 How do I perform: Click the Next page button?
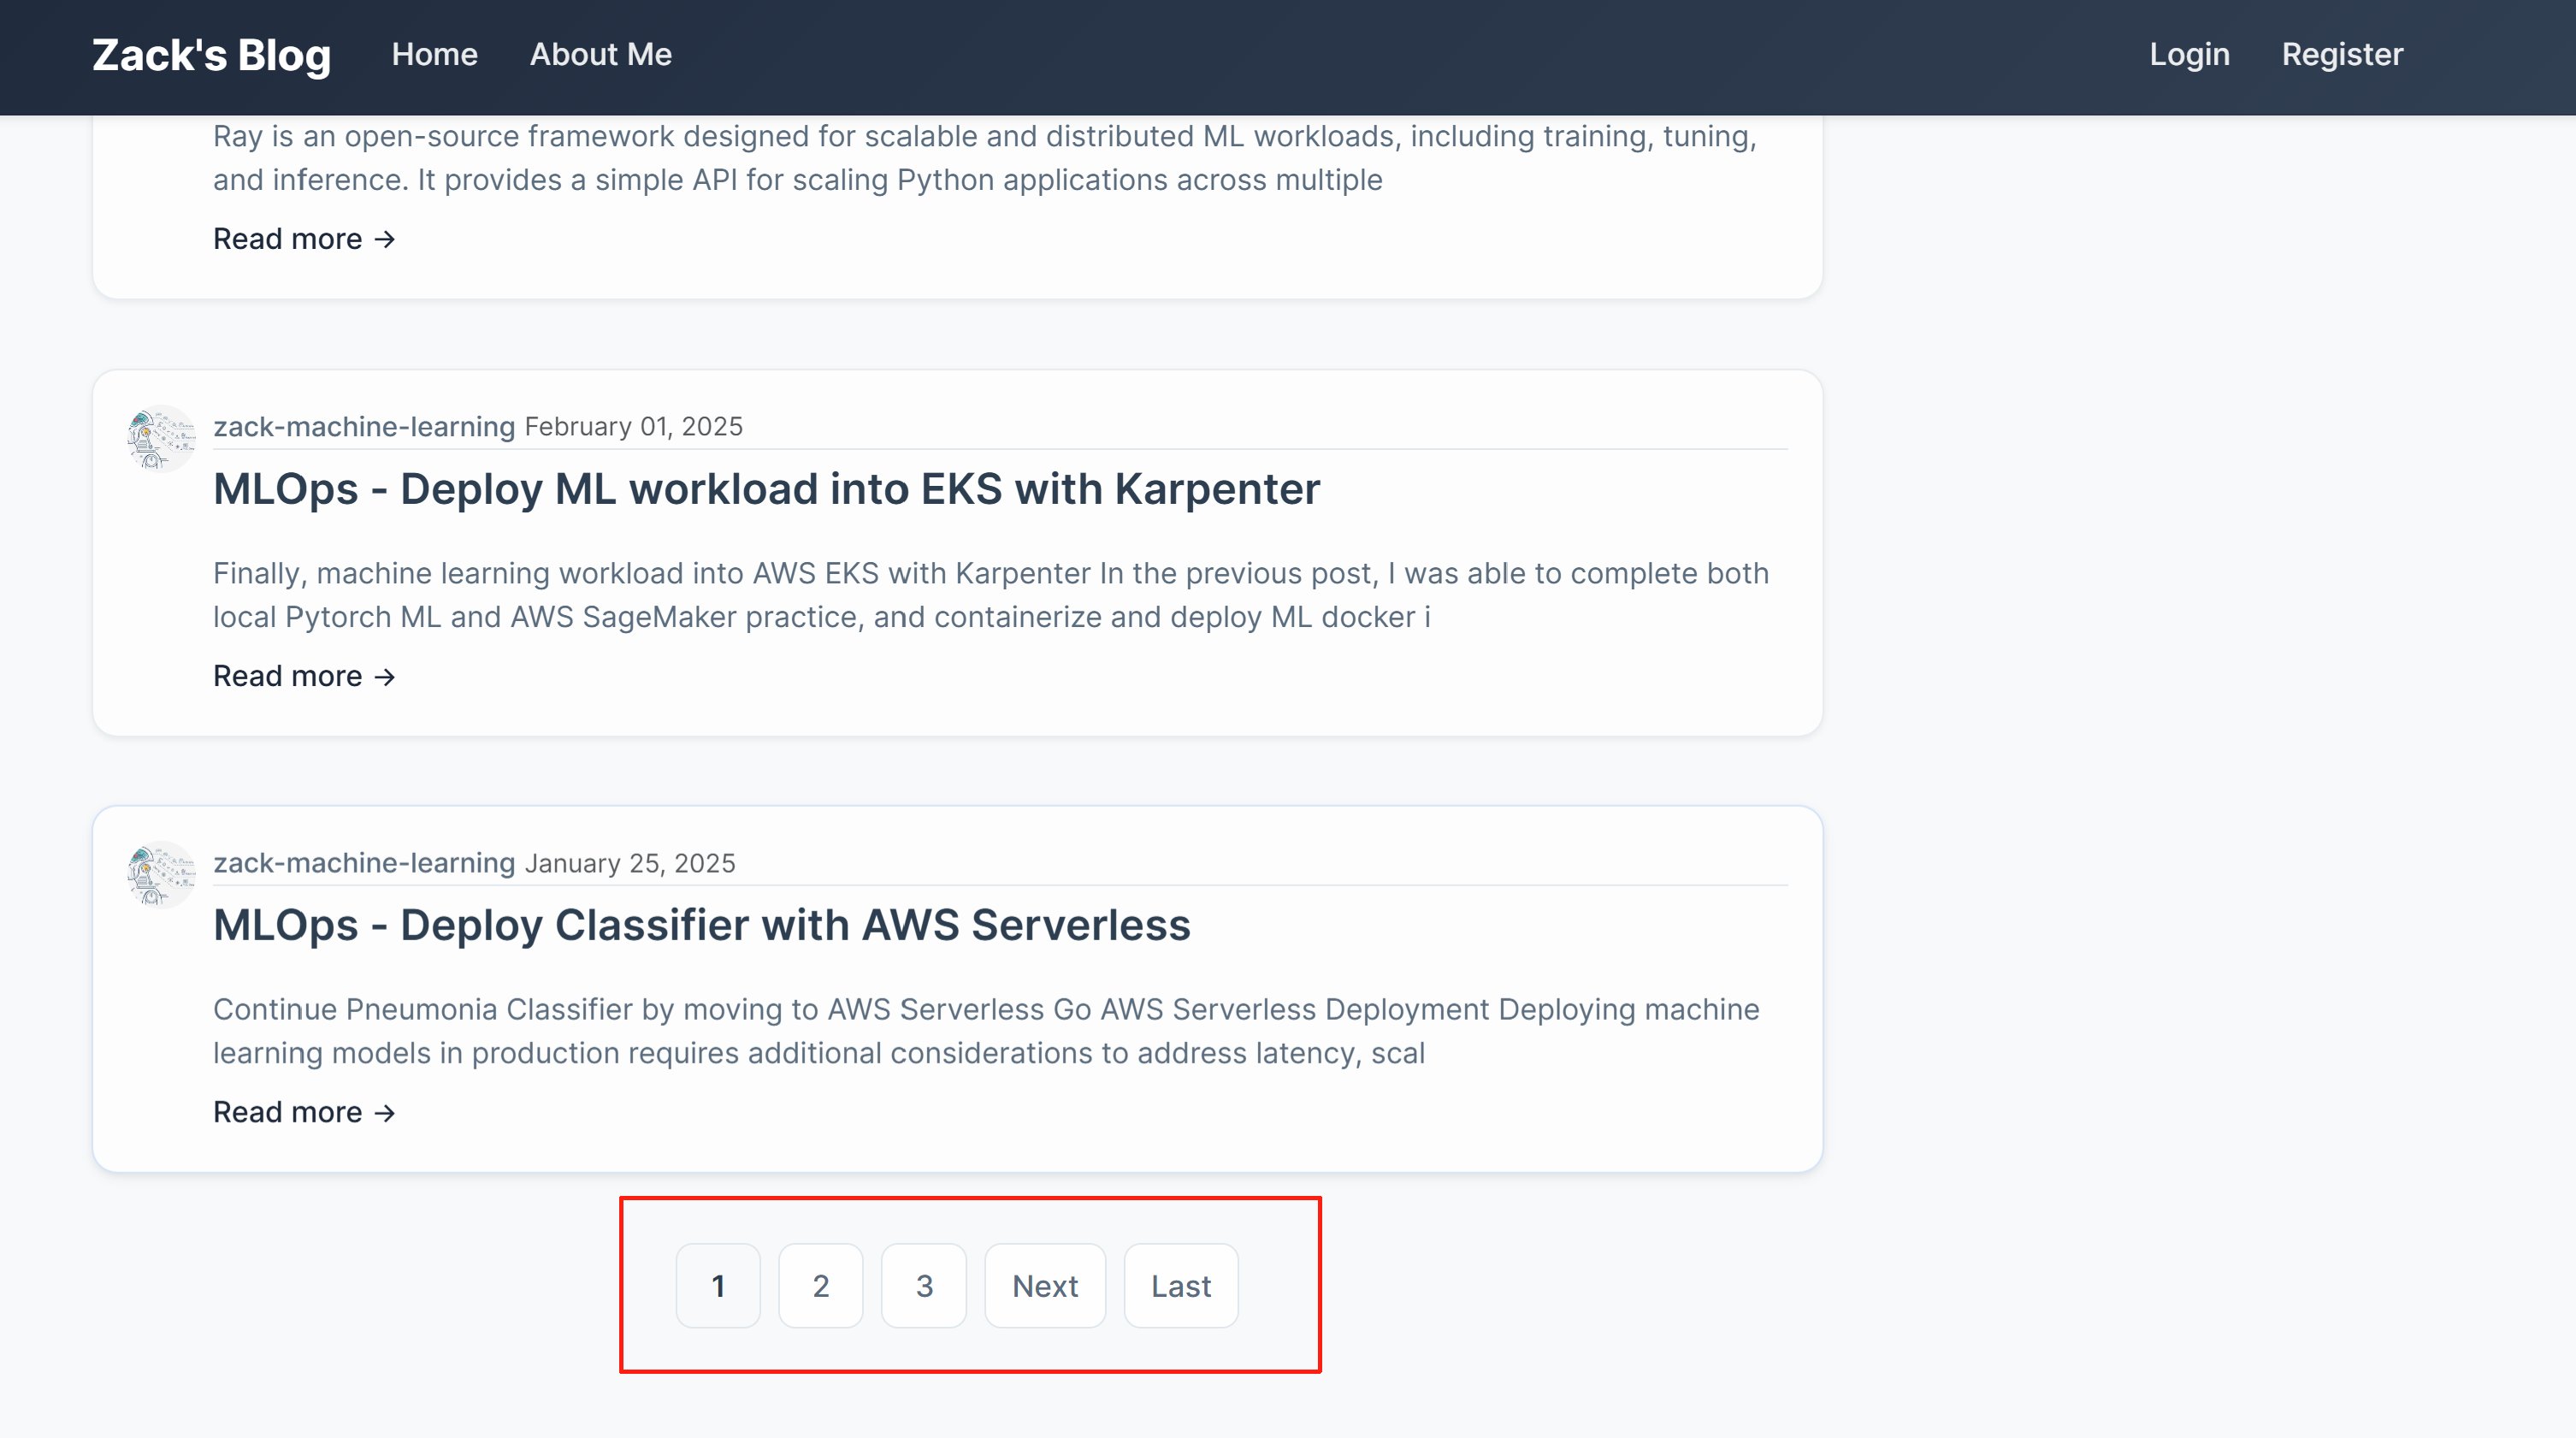[1045, 1286]
